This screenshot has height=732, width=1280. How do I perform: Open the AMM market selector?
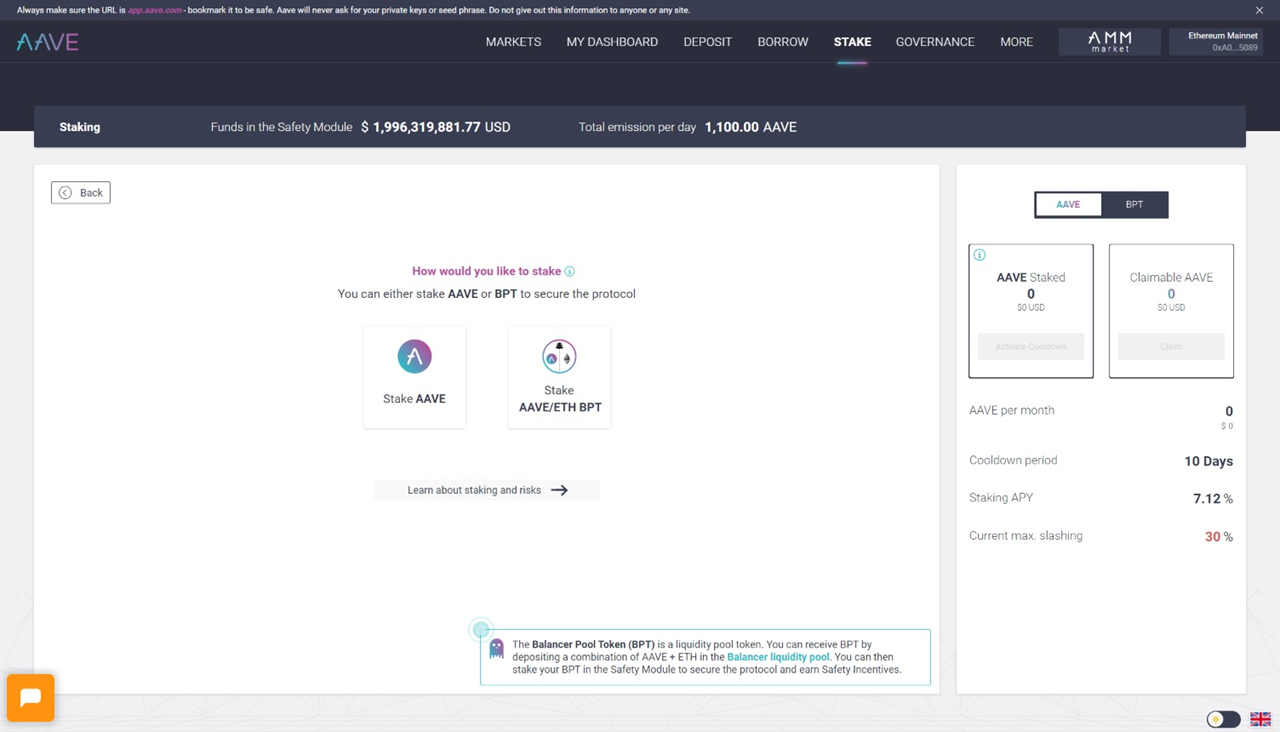1109,41
